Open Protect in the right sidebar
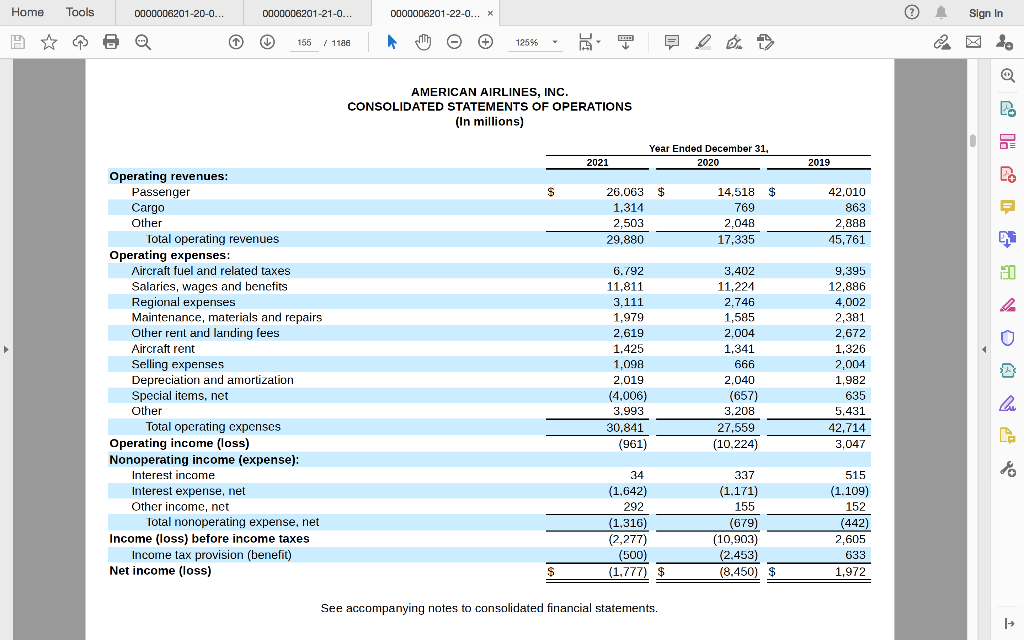This screenshot has width=1024, height=640. (x=1007, y=336)
